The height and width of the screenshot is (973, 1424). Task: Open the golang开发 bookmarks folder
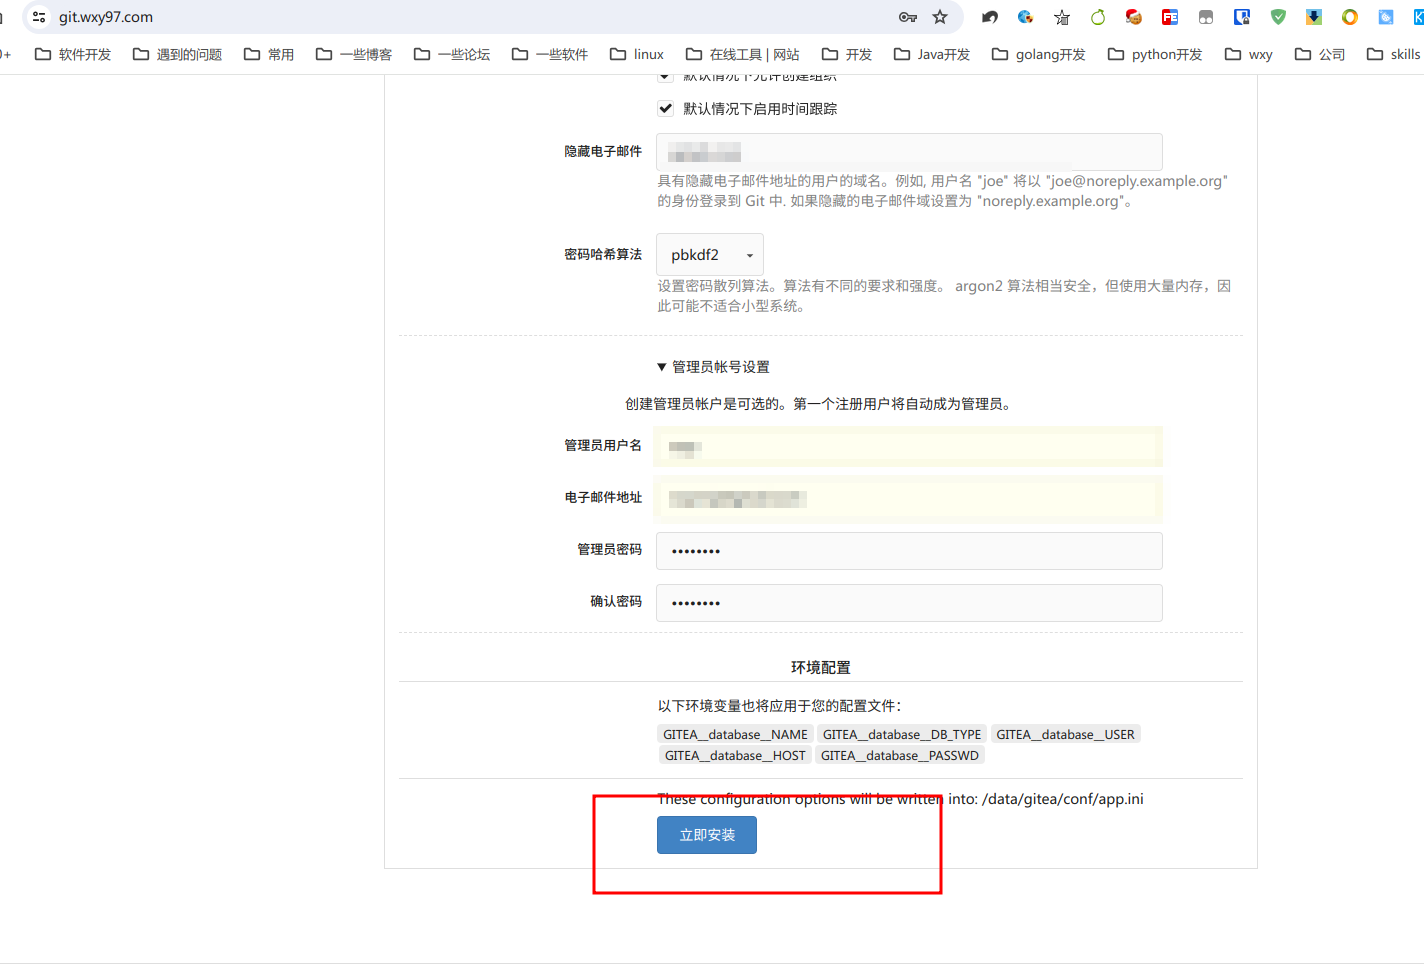[x=1038, y=54]
